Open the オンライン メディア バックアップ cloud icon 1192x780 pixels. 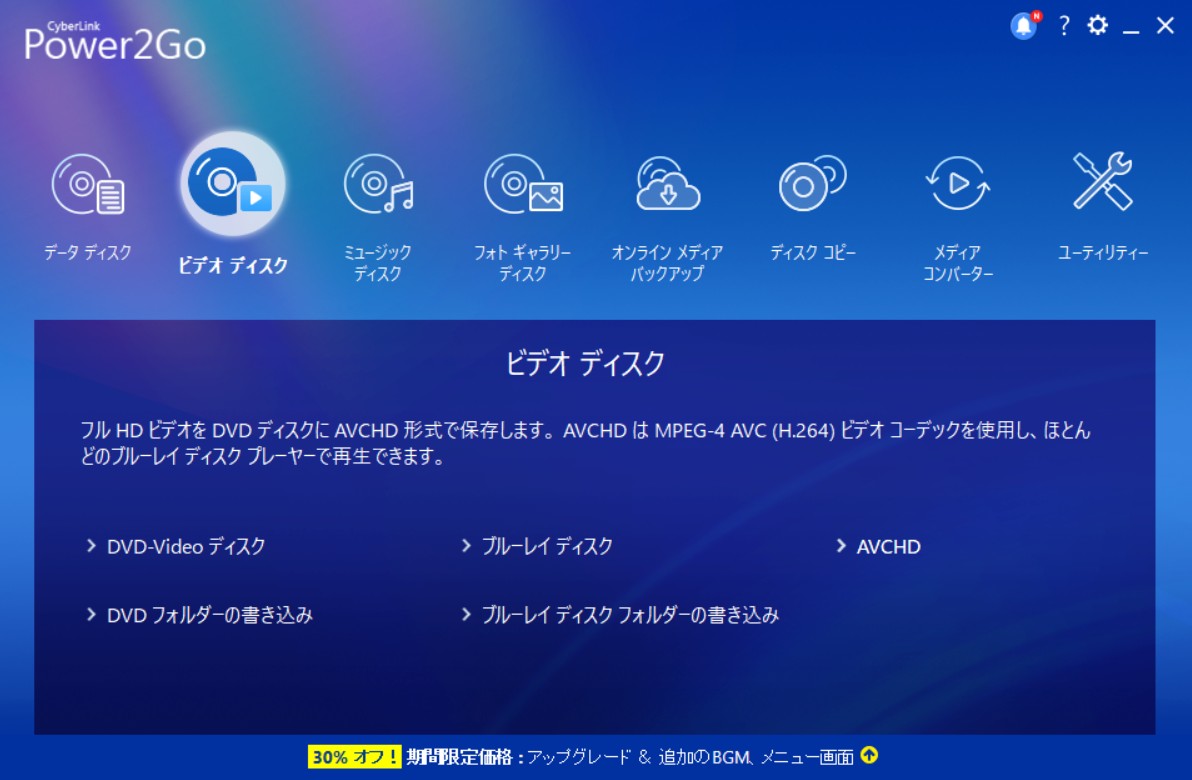coord(667,183)
